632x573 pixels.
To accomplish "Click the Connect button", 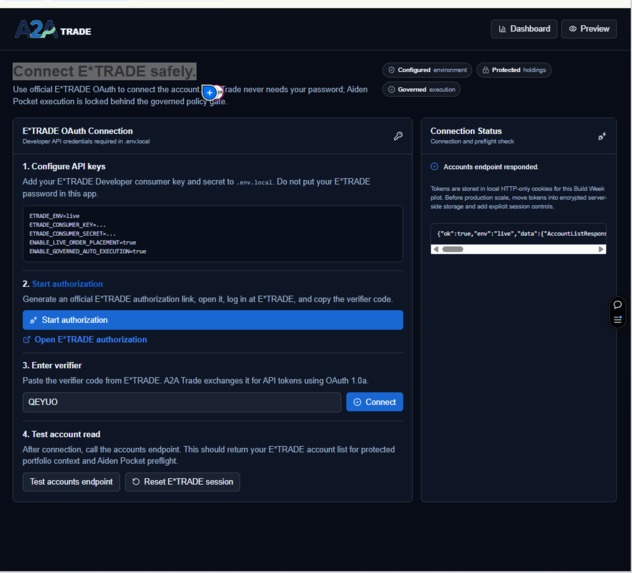I will pos(374,402).
